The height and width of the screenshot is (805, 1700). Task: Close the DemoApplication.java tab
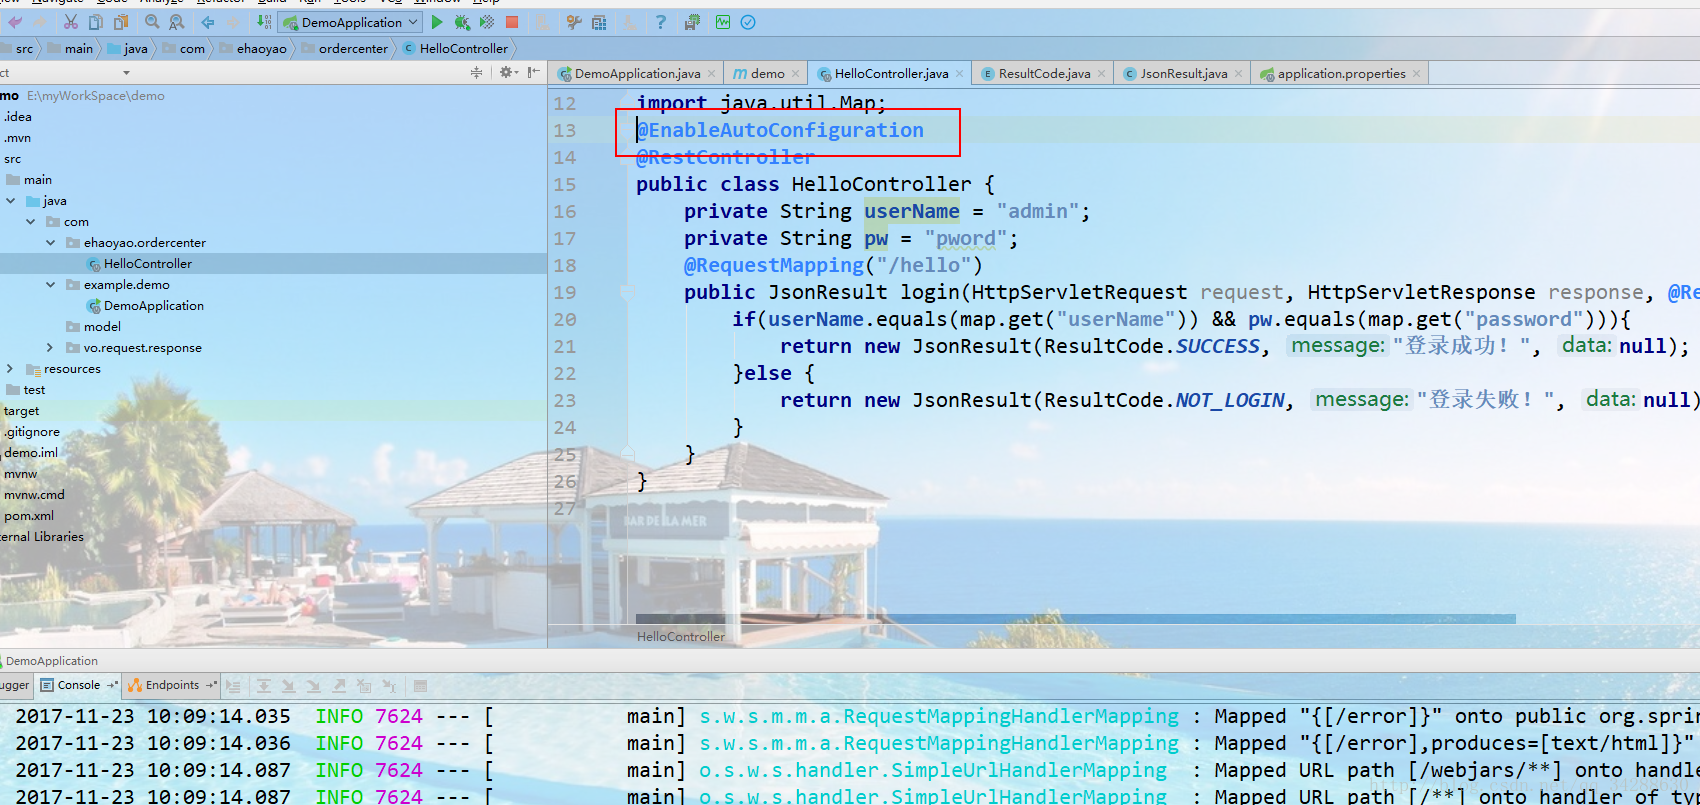(712, 74)
